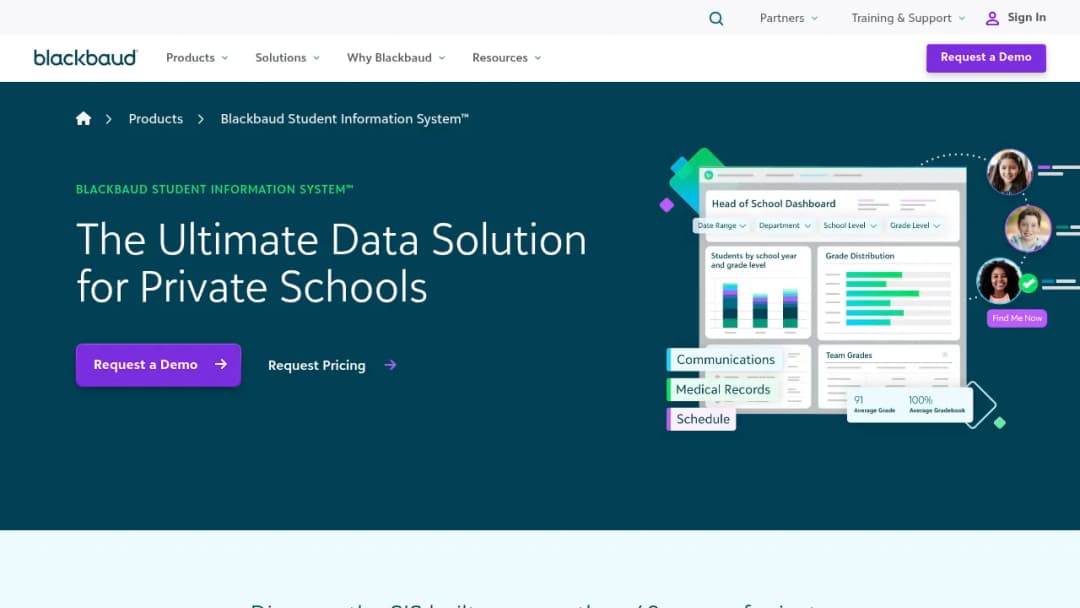Open the Solutions navigation menu
The image size is (1080, 608).
pos(287,58)
